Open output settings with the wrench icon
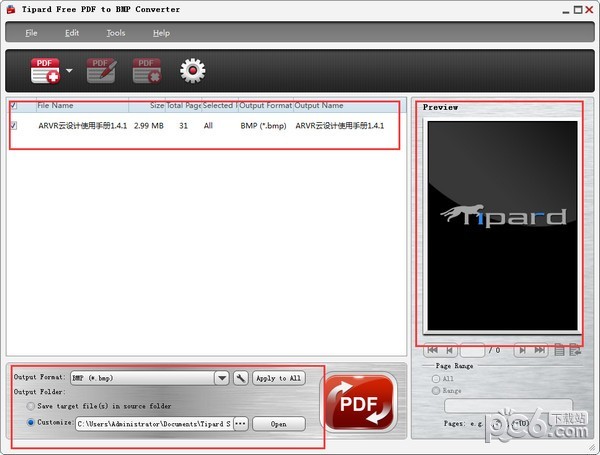 point(241,378)
